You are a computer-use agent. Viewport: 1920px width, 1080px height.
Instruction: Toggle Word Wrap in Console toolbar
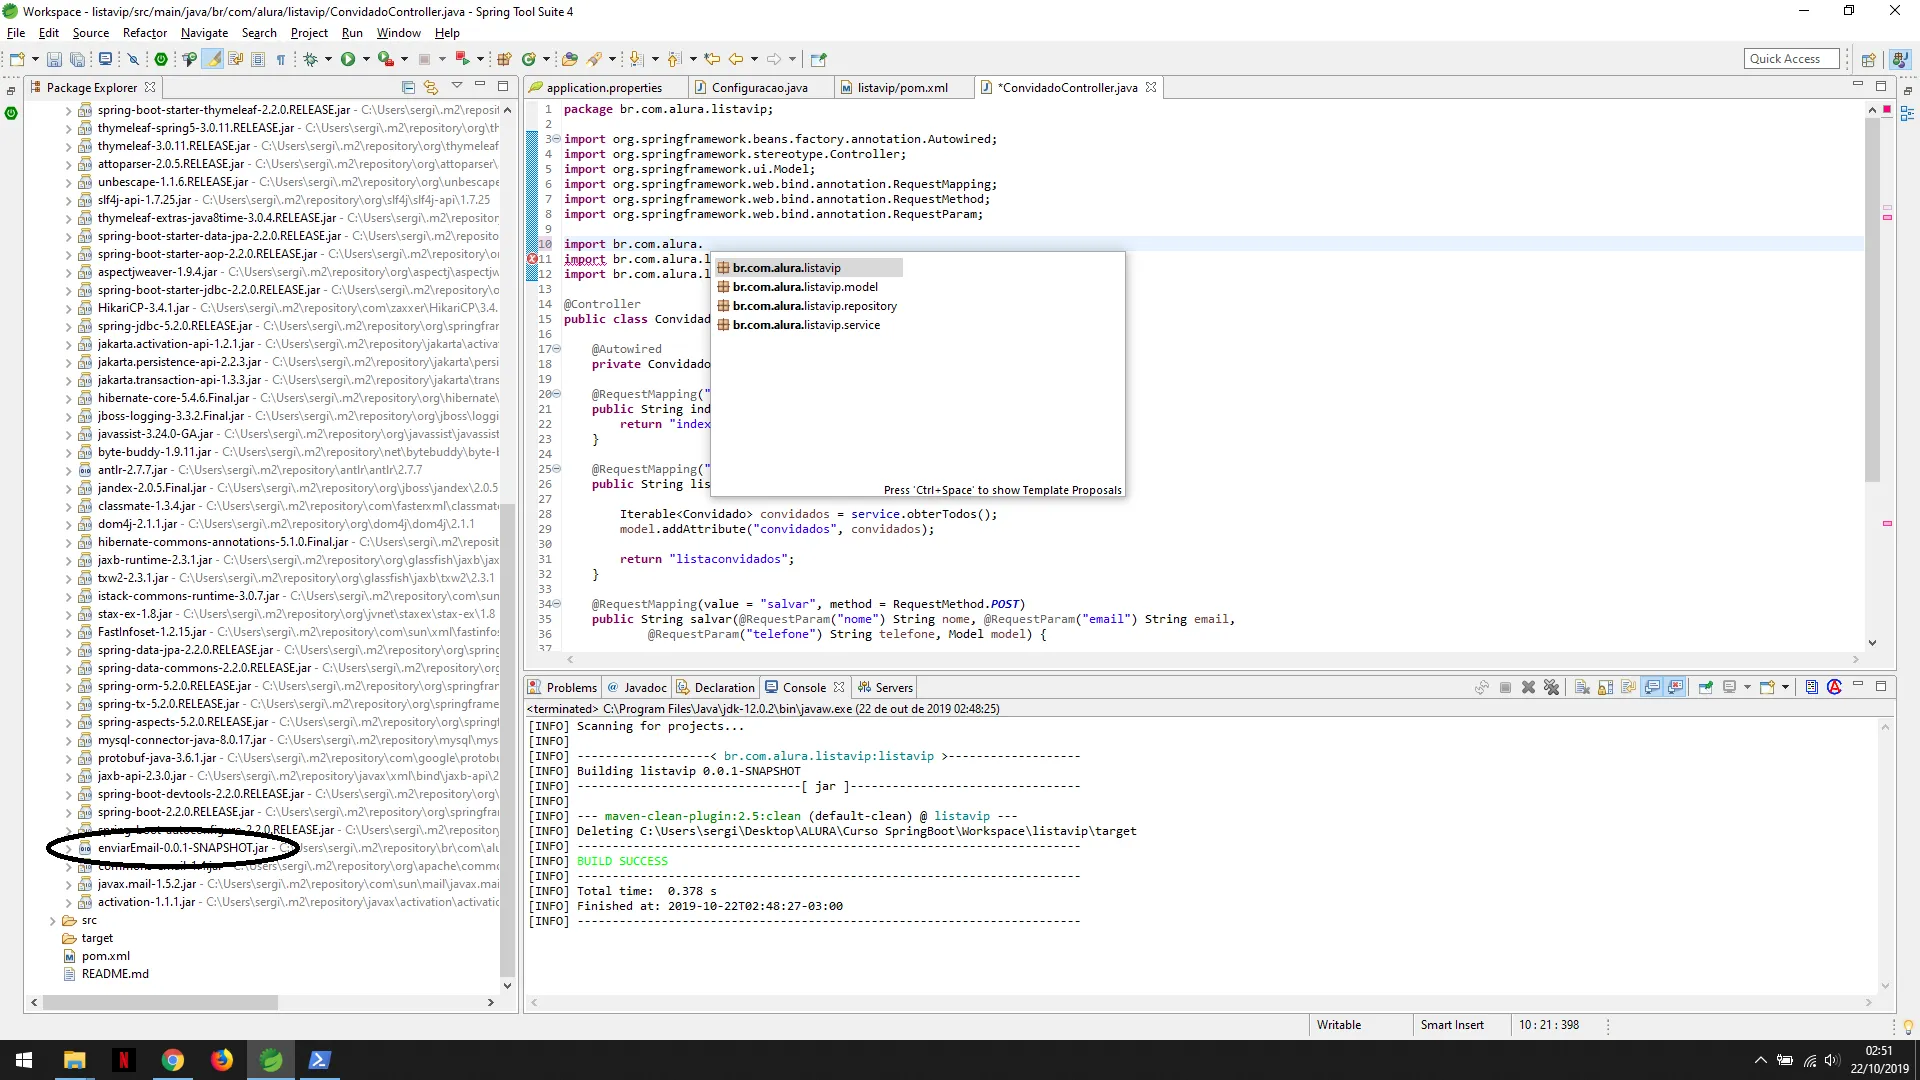point(1628,687)
